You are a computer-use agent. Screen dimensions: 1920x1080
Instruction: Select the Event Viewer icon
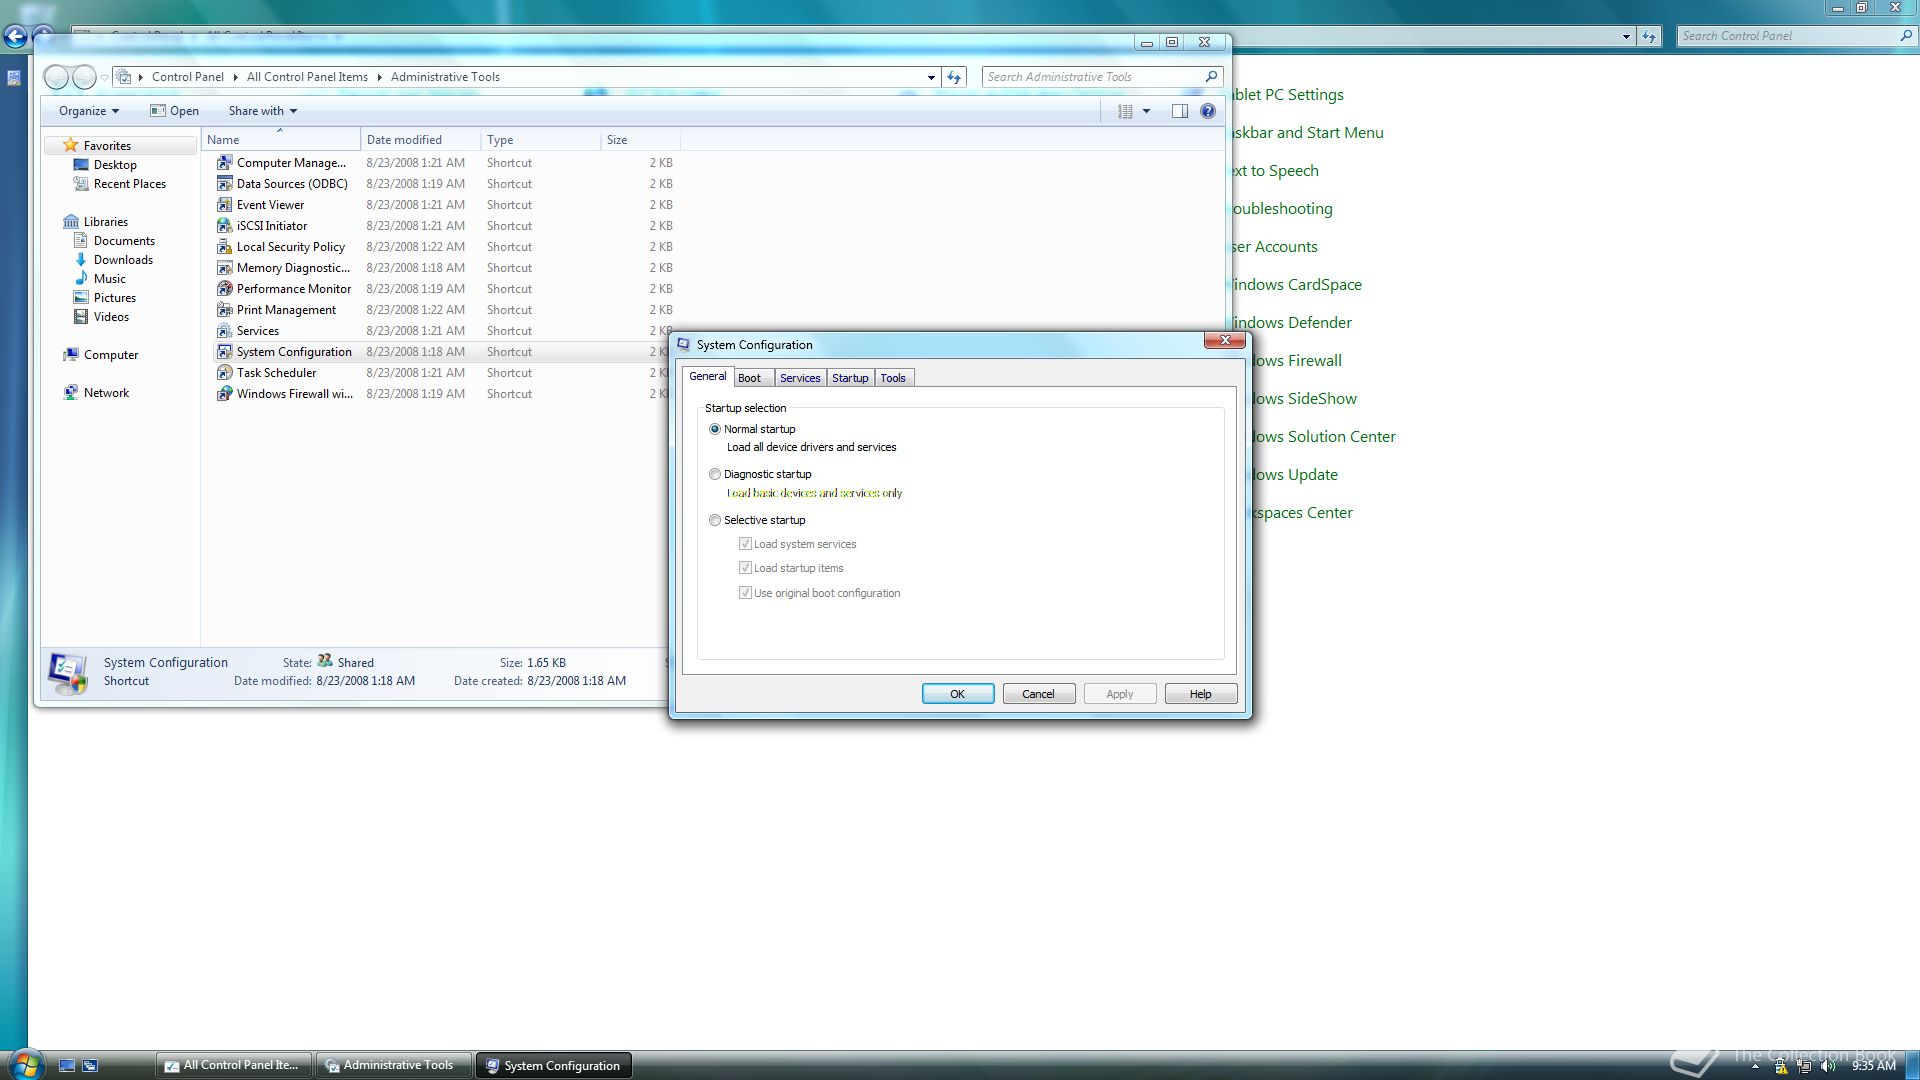(225, 204)
